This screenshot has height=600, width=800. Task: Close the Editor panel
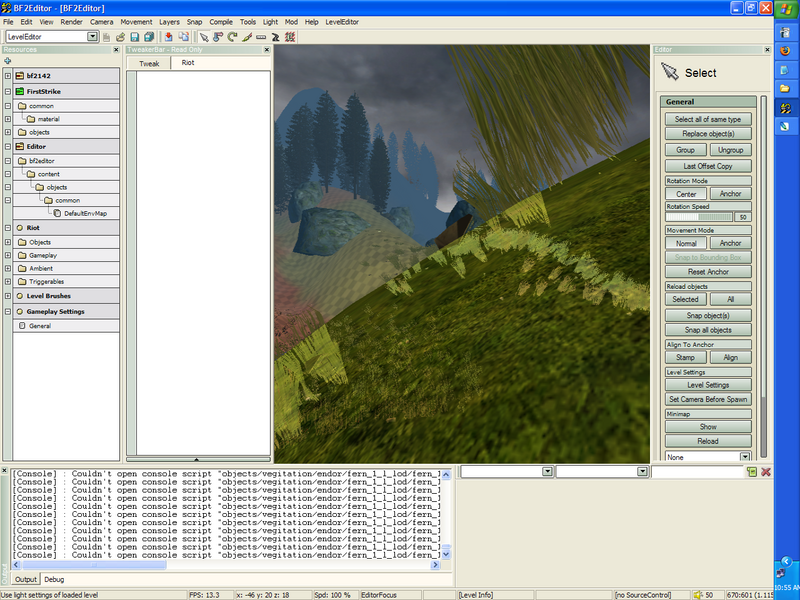click(x=767, y=49)
